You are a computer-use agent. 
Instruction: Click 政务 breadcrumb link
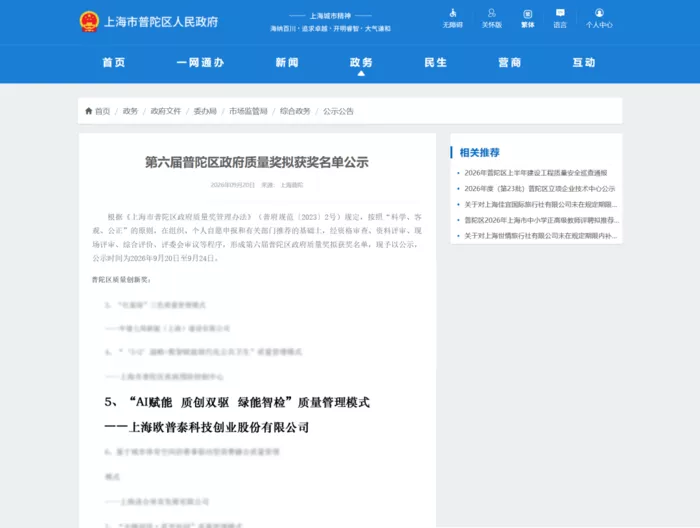tap(130, 111)
